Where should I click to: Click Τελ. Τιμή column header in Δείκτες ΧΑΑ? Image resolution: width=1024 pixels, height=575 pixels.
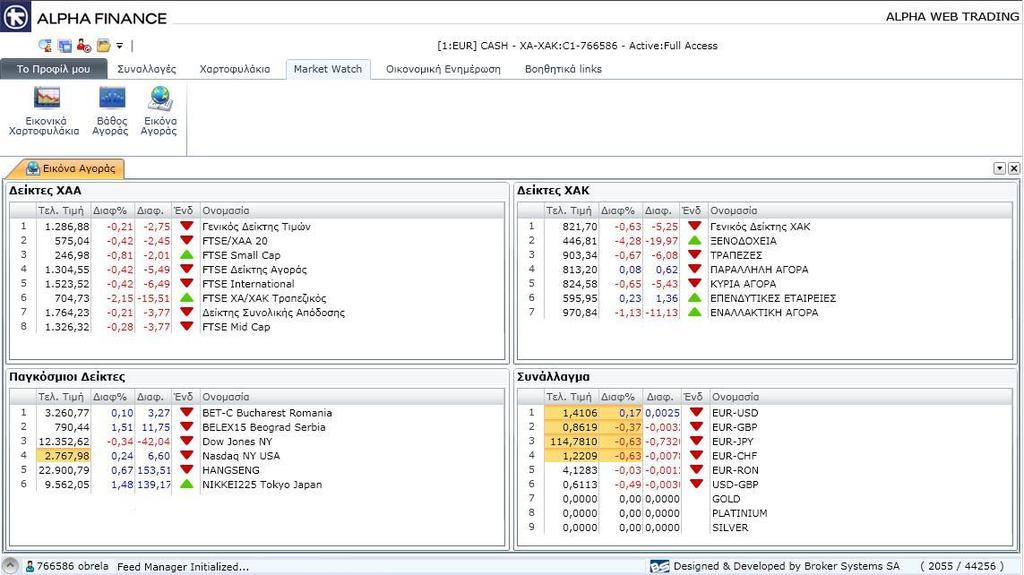pyautogui.click(x=61, y=210)
